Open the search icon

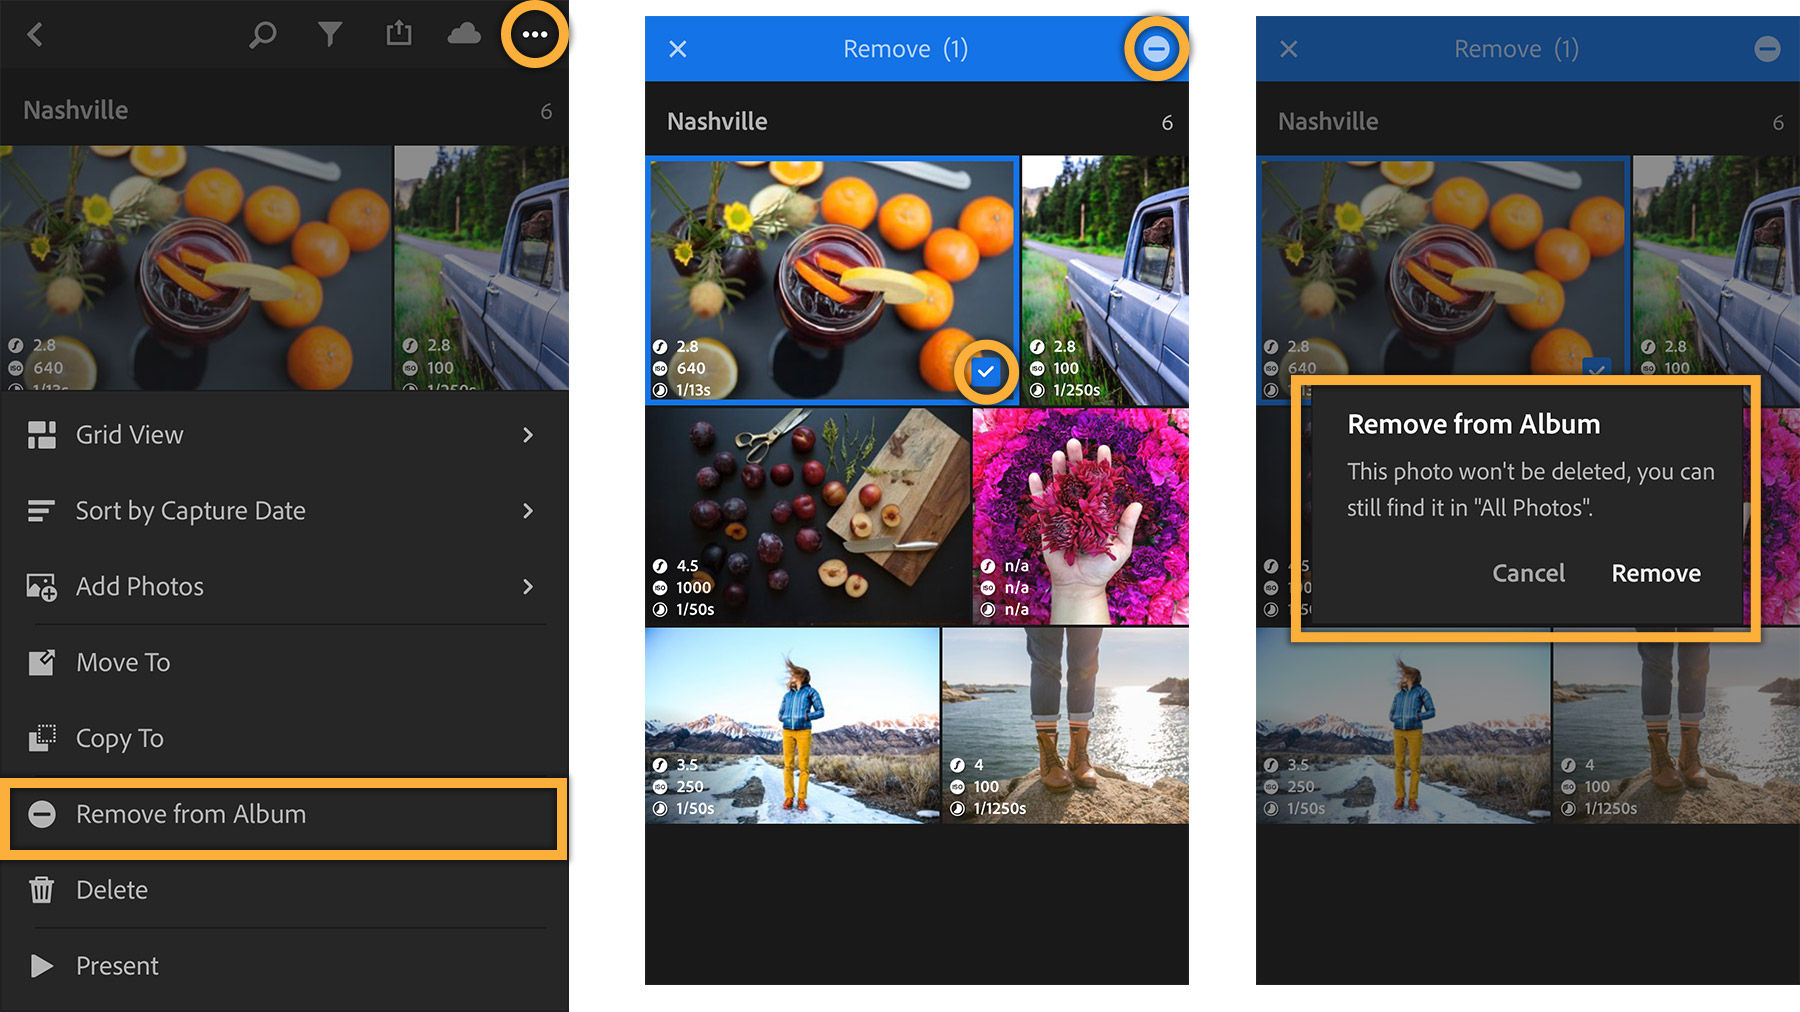[x=262, y=34]
